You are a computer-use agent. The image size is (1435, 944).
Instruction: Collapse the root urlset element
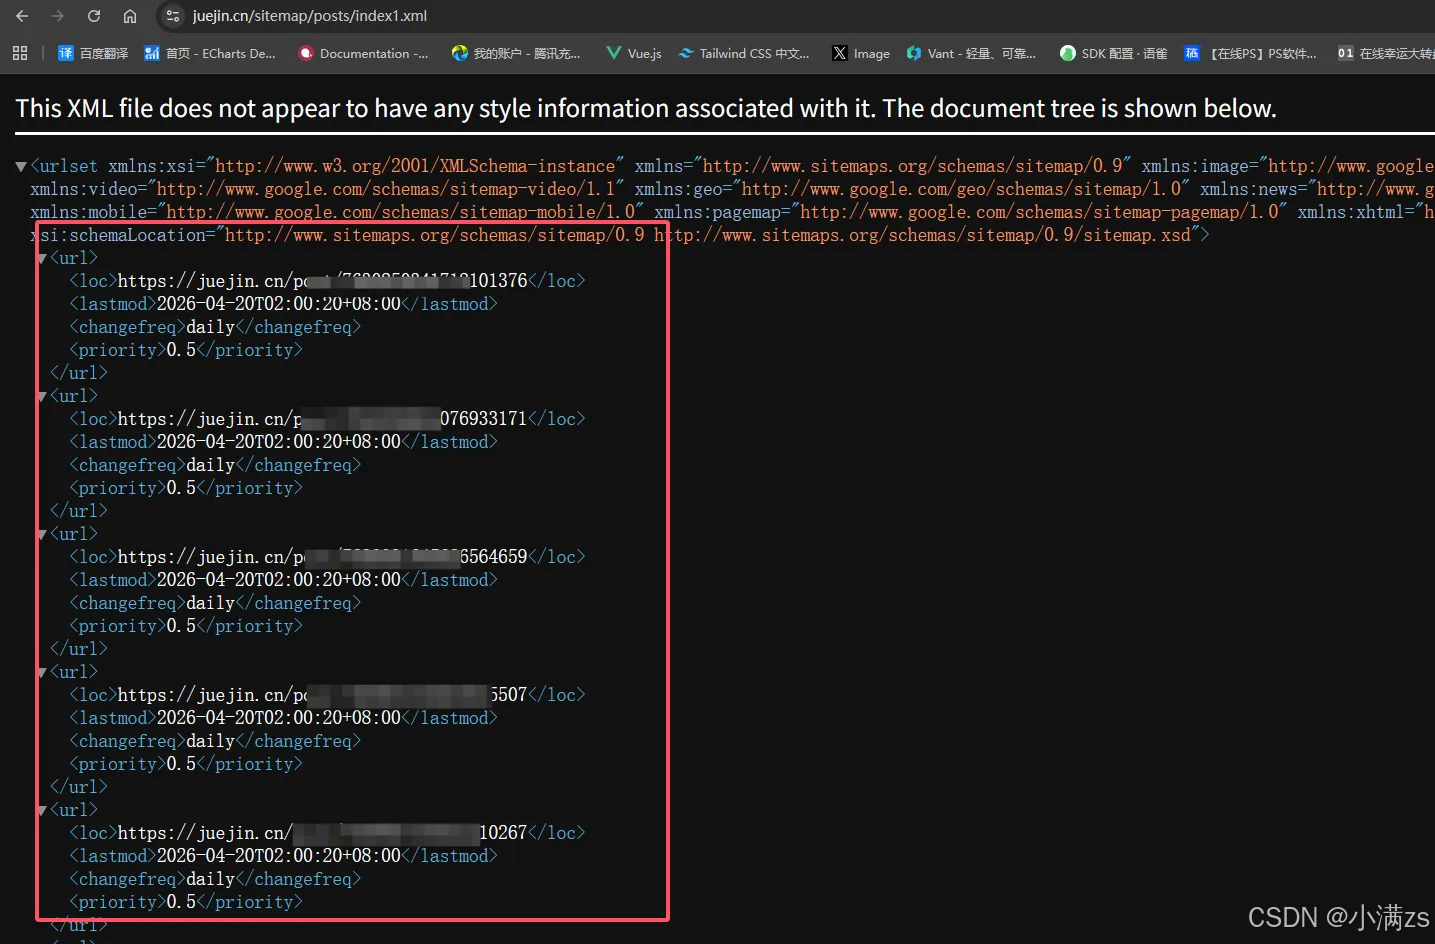20,166
